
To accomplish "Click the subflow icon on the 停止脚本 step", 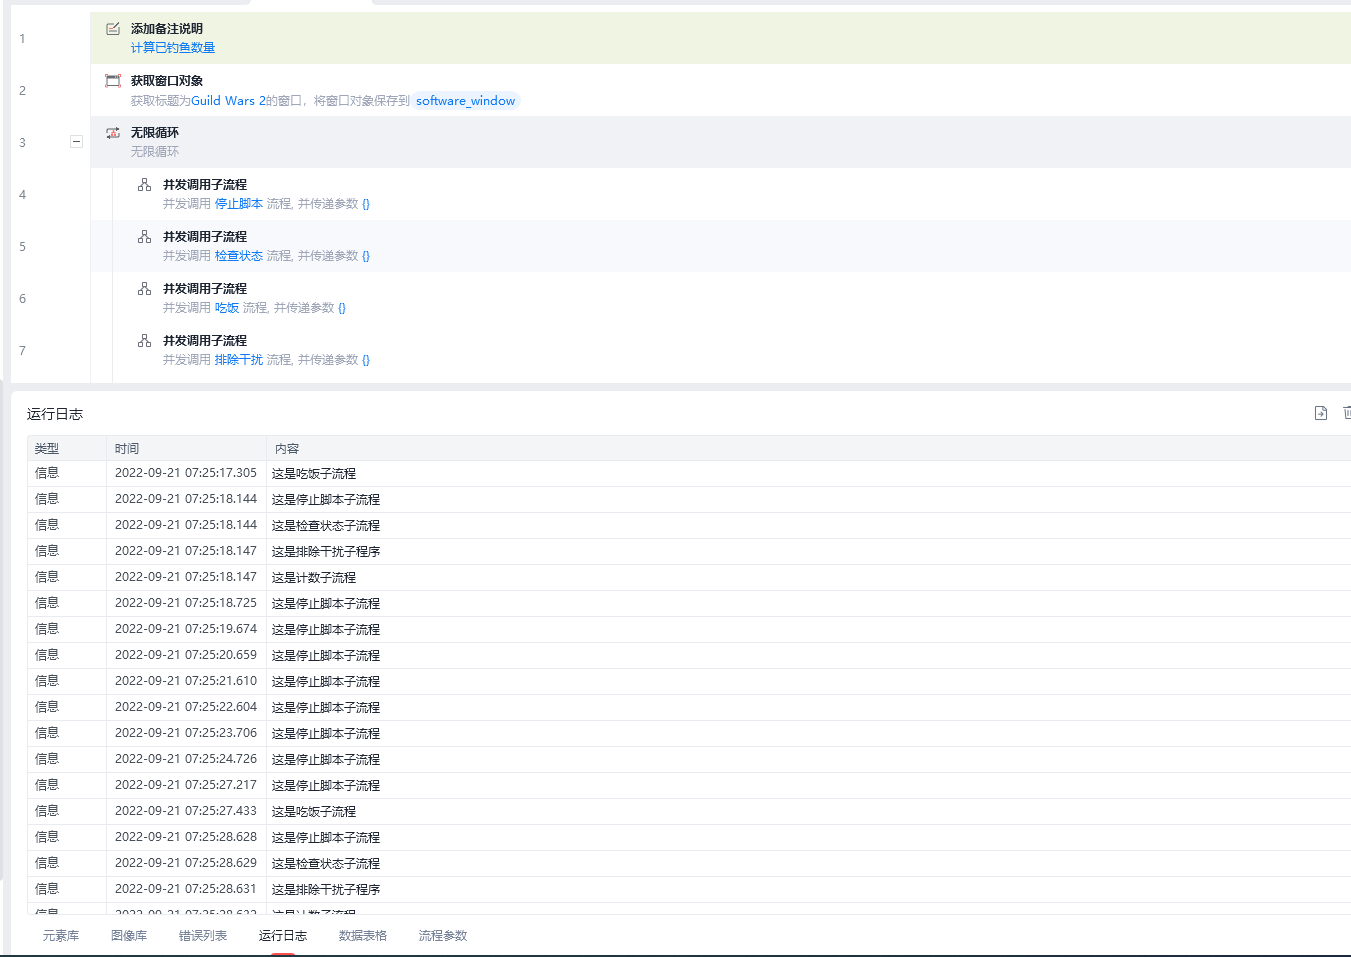I will [x=145, y=185].
